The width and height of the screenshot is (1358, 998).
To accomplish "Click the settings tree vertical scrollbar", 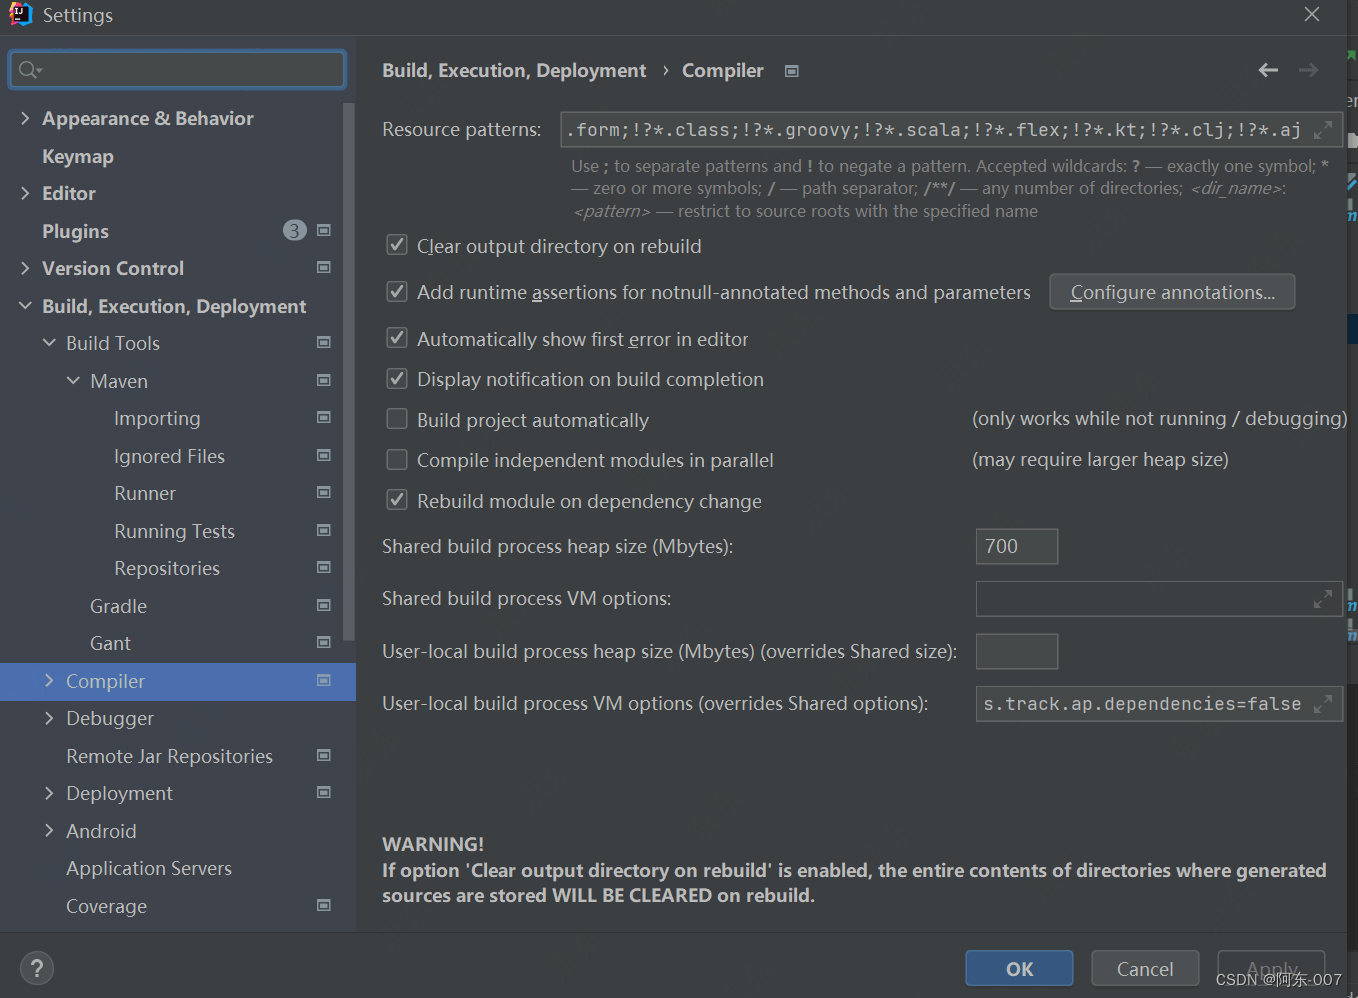I will (x=349, y=370).
